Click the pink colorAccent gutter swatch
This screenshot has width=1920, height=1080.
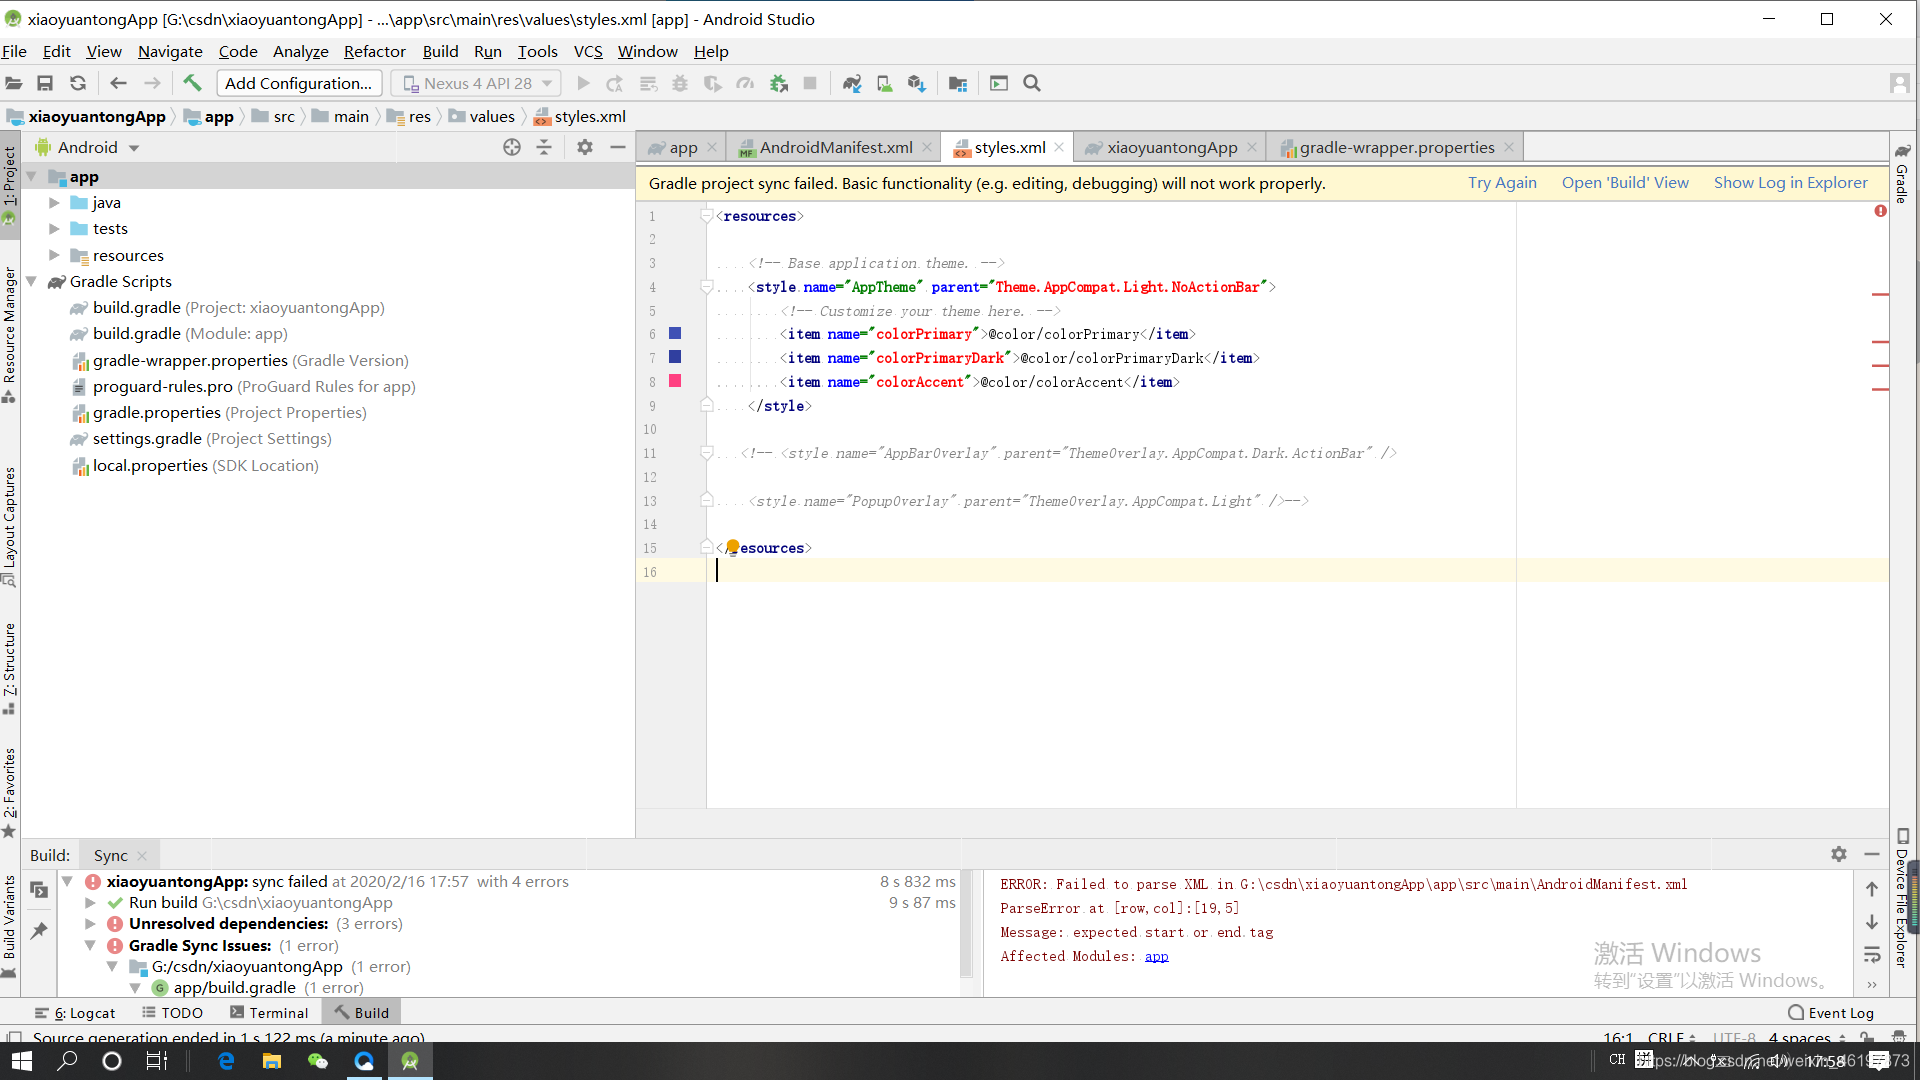[675, 381]
